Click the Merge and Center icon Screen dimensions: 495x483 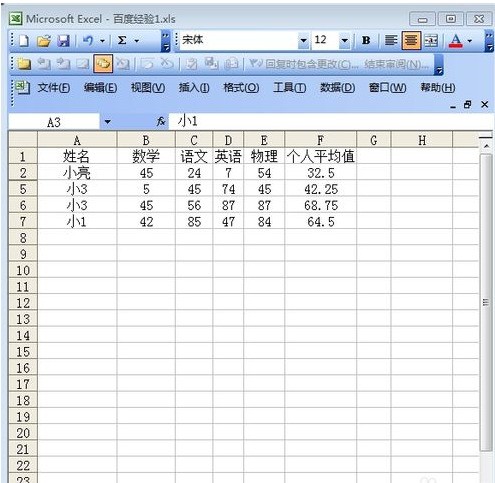[431, 41]
